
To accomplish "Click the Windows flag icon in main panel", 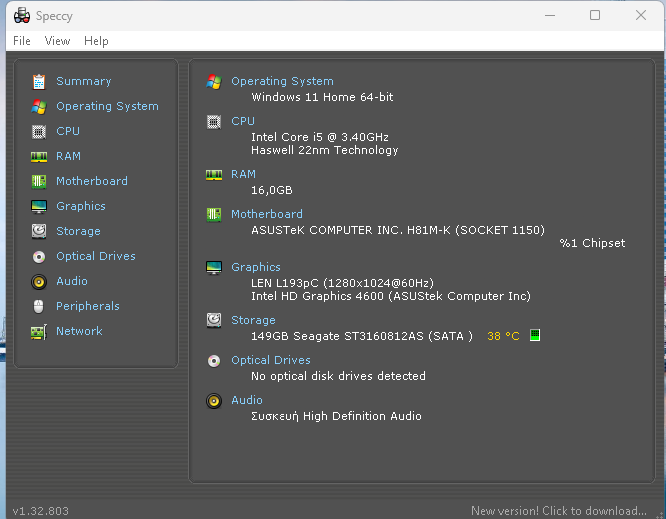I will (214, 82).
